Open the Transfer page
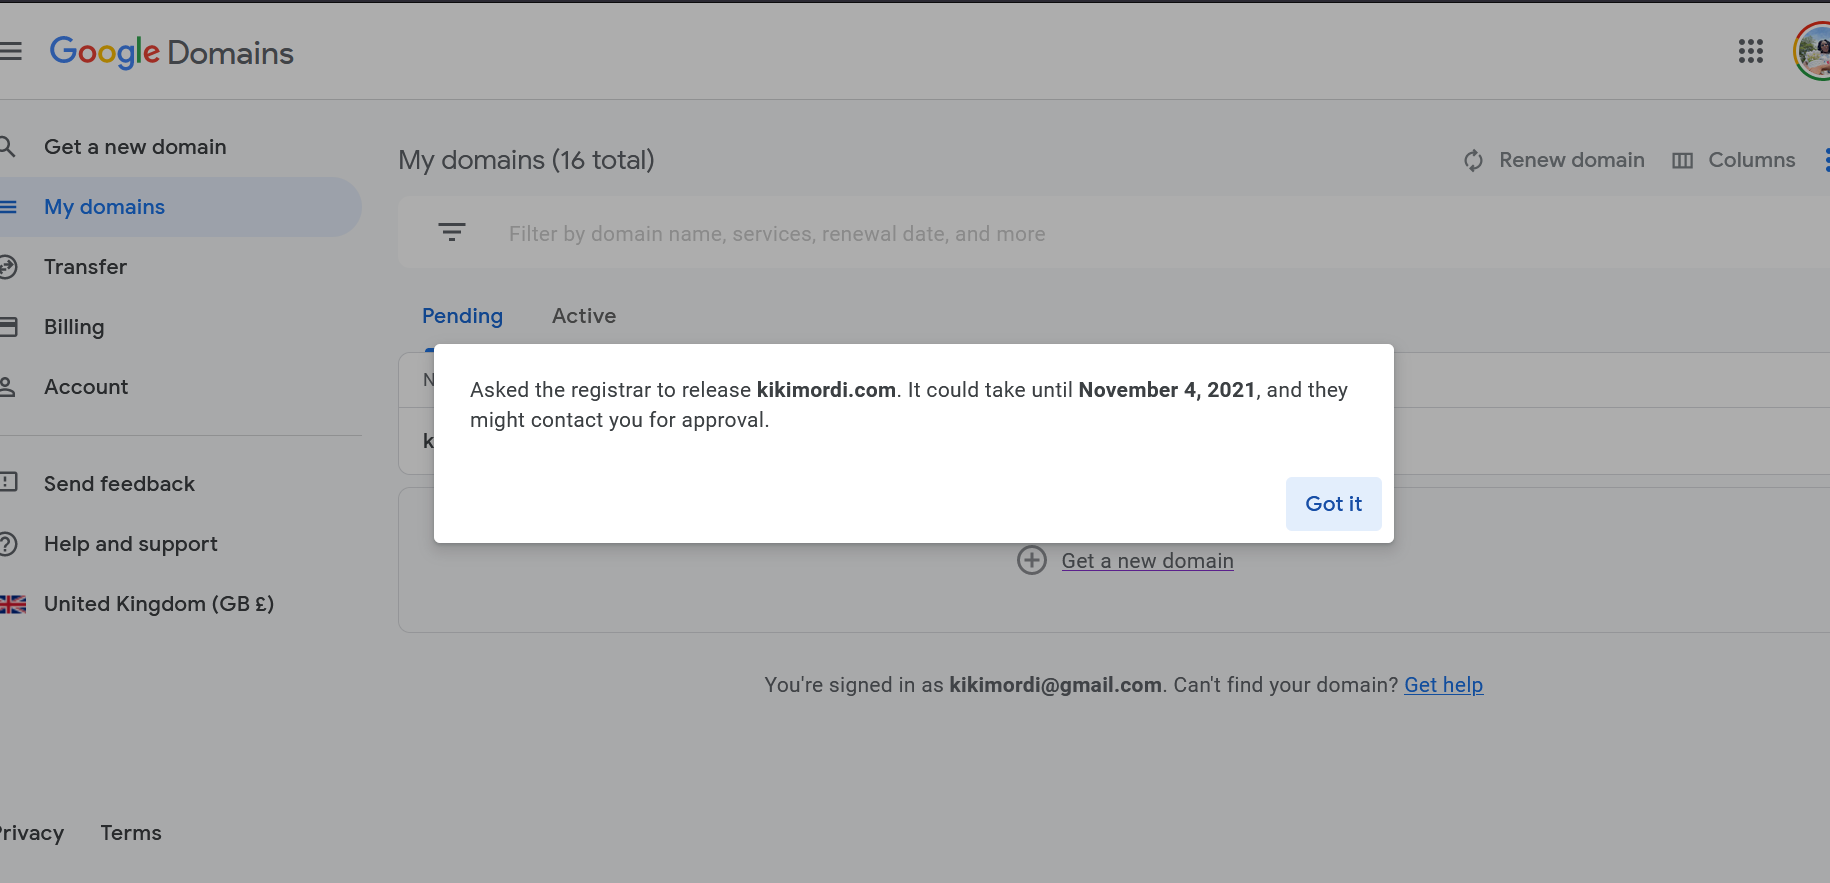1830x883 pixels. click(85, 267)
